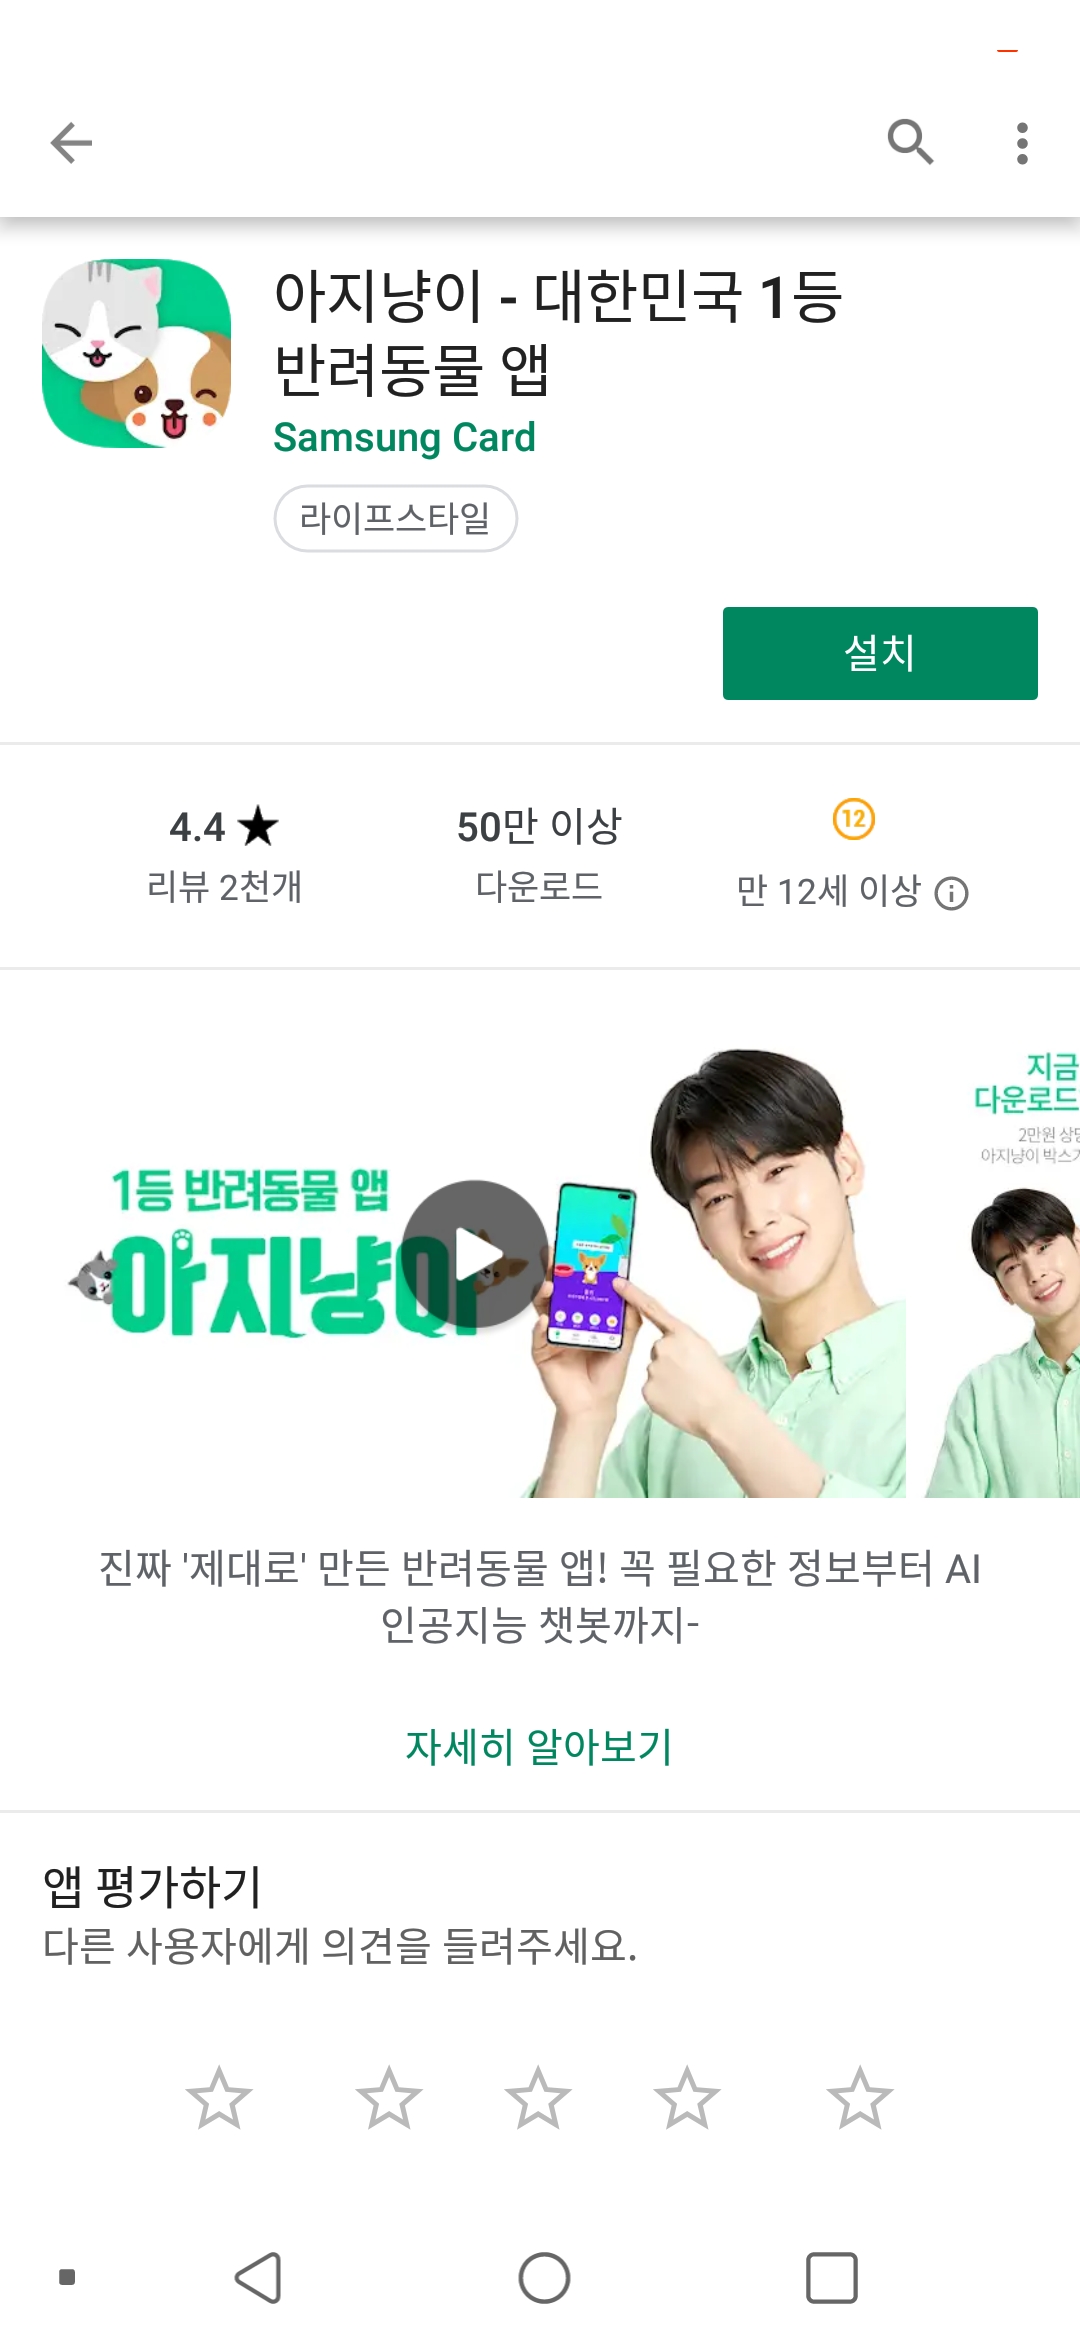Tap the 12 age rating badge
This screenshot has width=1080, height=2340.
[853, 819]
